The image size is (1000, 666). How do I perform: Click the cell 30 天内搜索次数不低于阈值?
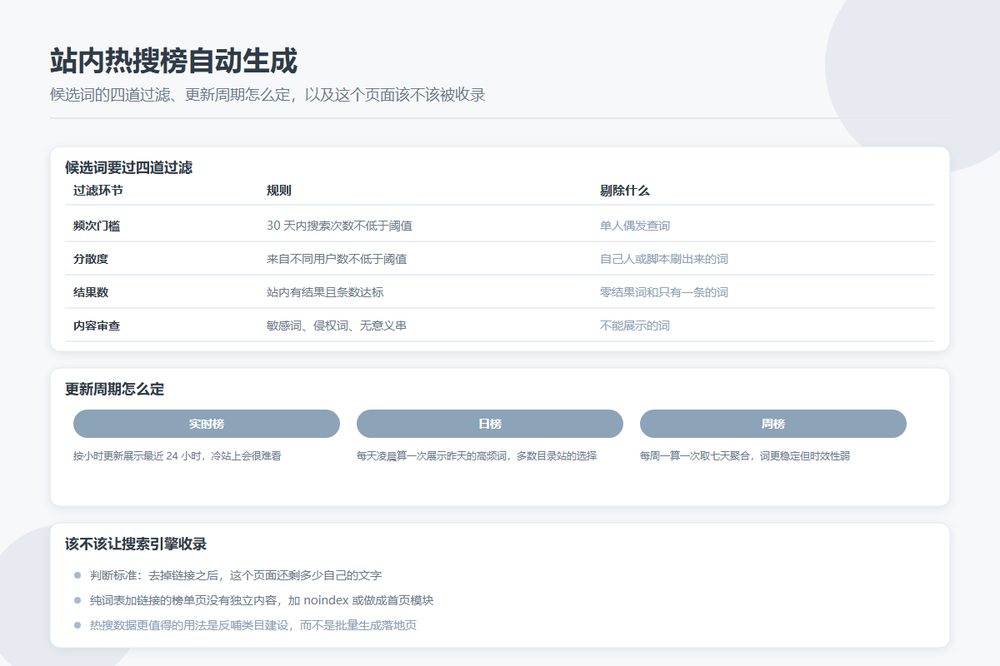[339, 226]
